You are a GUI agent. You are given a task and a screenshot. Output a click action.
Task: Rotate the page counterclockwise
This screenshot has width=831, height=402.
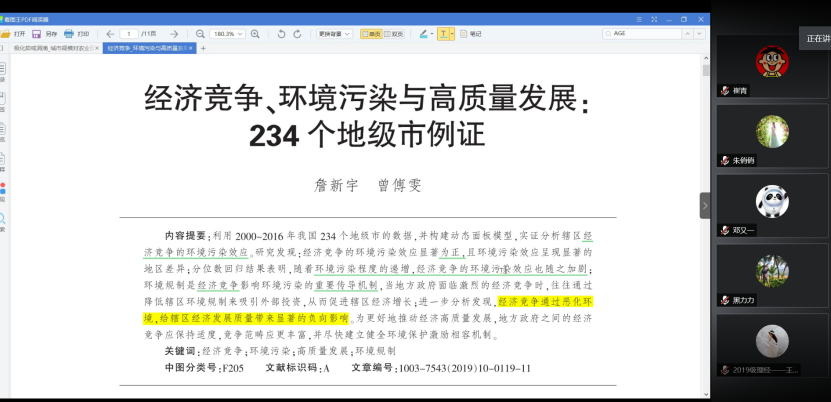tap(281, 34)
